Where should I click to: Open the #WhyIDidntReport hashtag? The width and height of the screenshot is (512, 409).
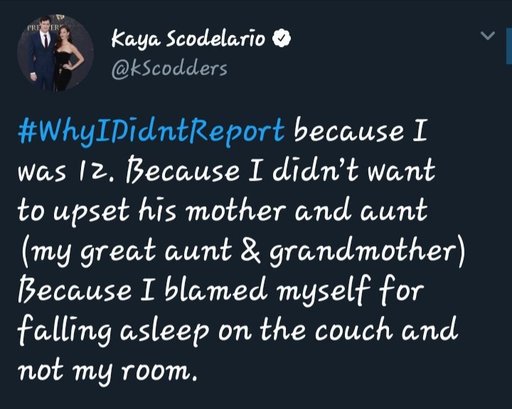point(152,132)
